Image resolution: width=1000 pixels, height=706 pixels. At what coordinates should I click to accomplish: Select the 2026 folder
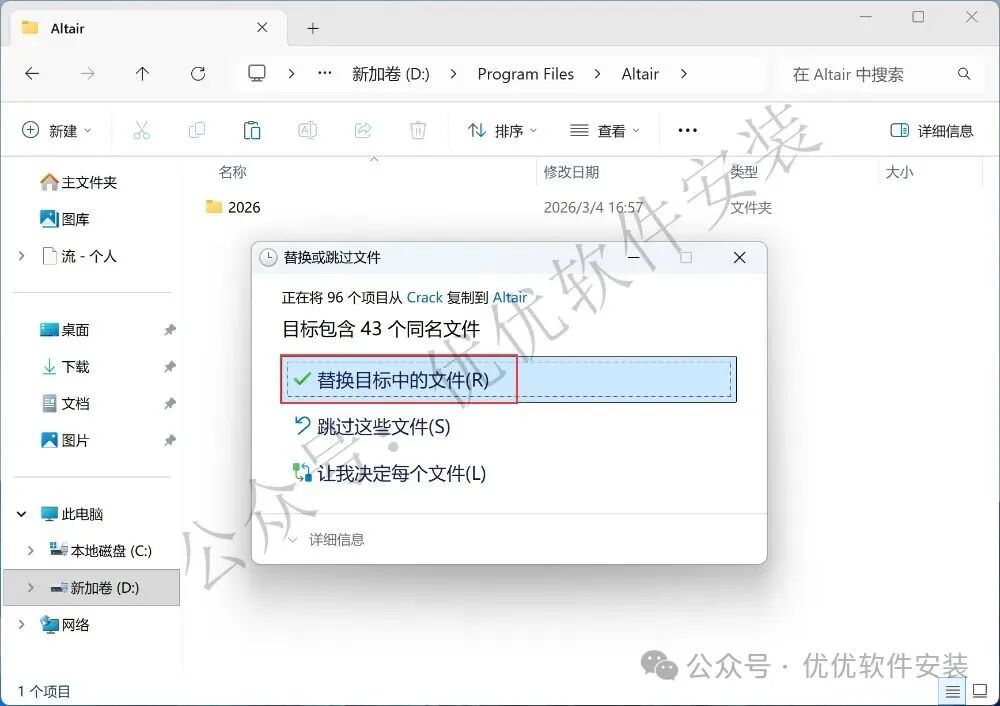tap(233, 207)
